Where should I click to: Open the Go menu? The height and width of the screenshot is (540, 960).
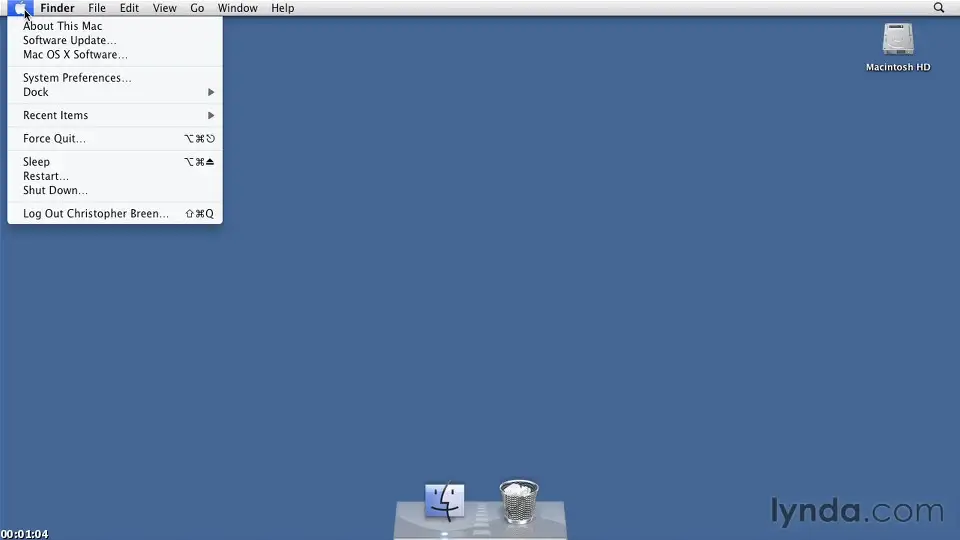197,8
